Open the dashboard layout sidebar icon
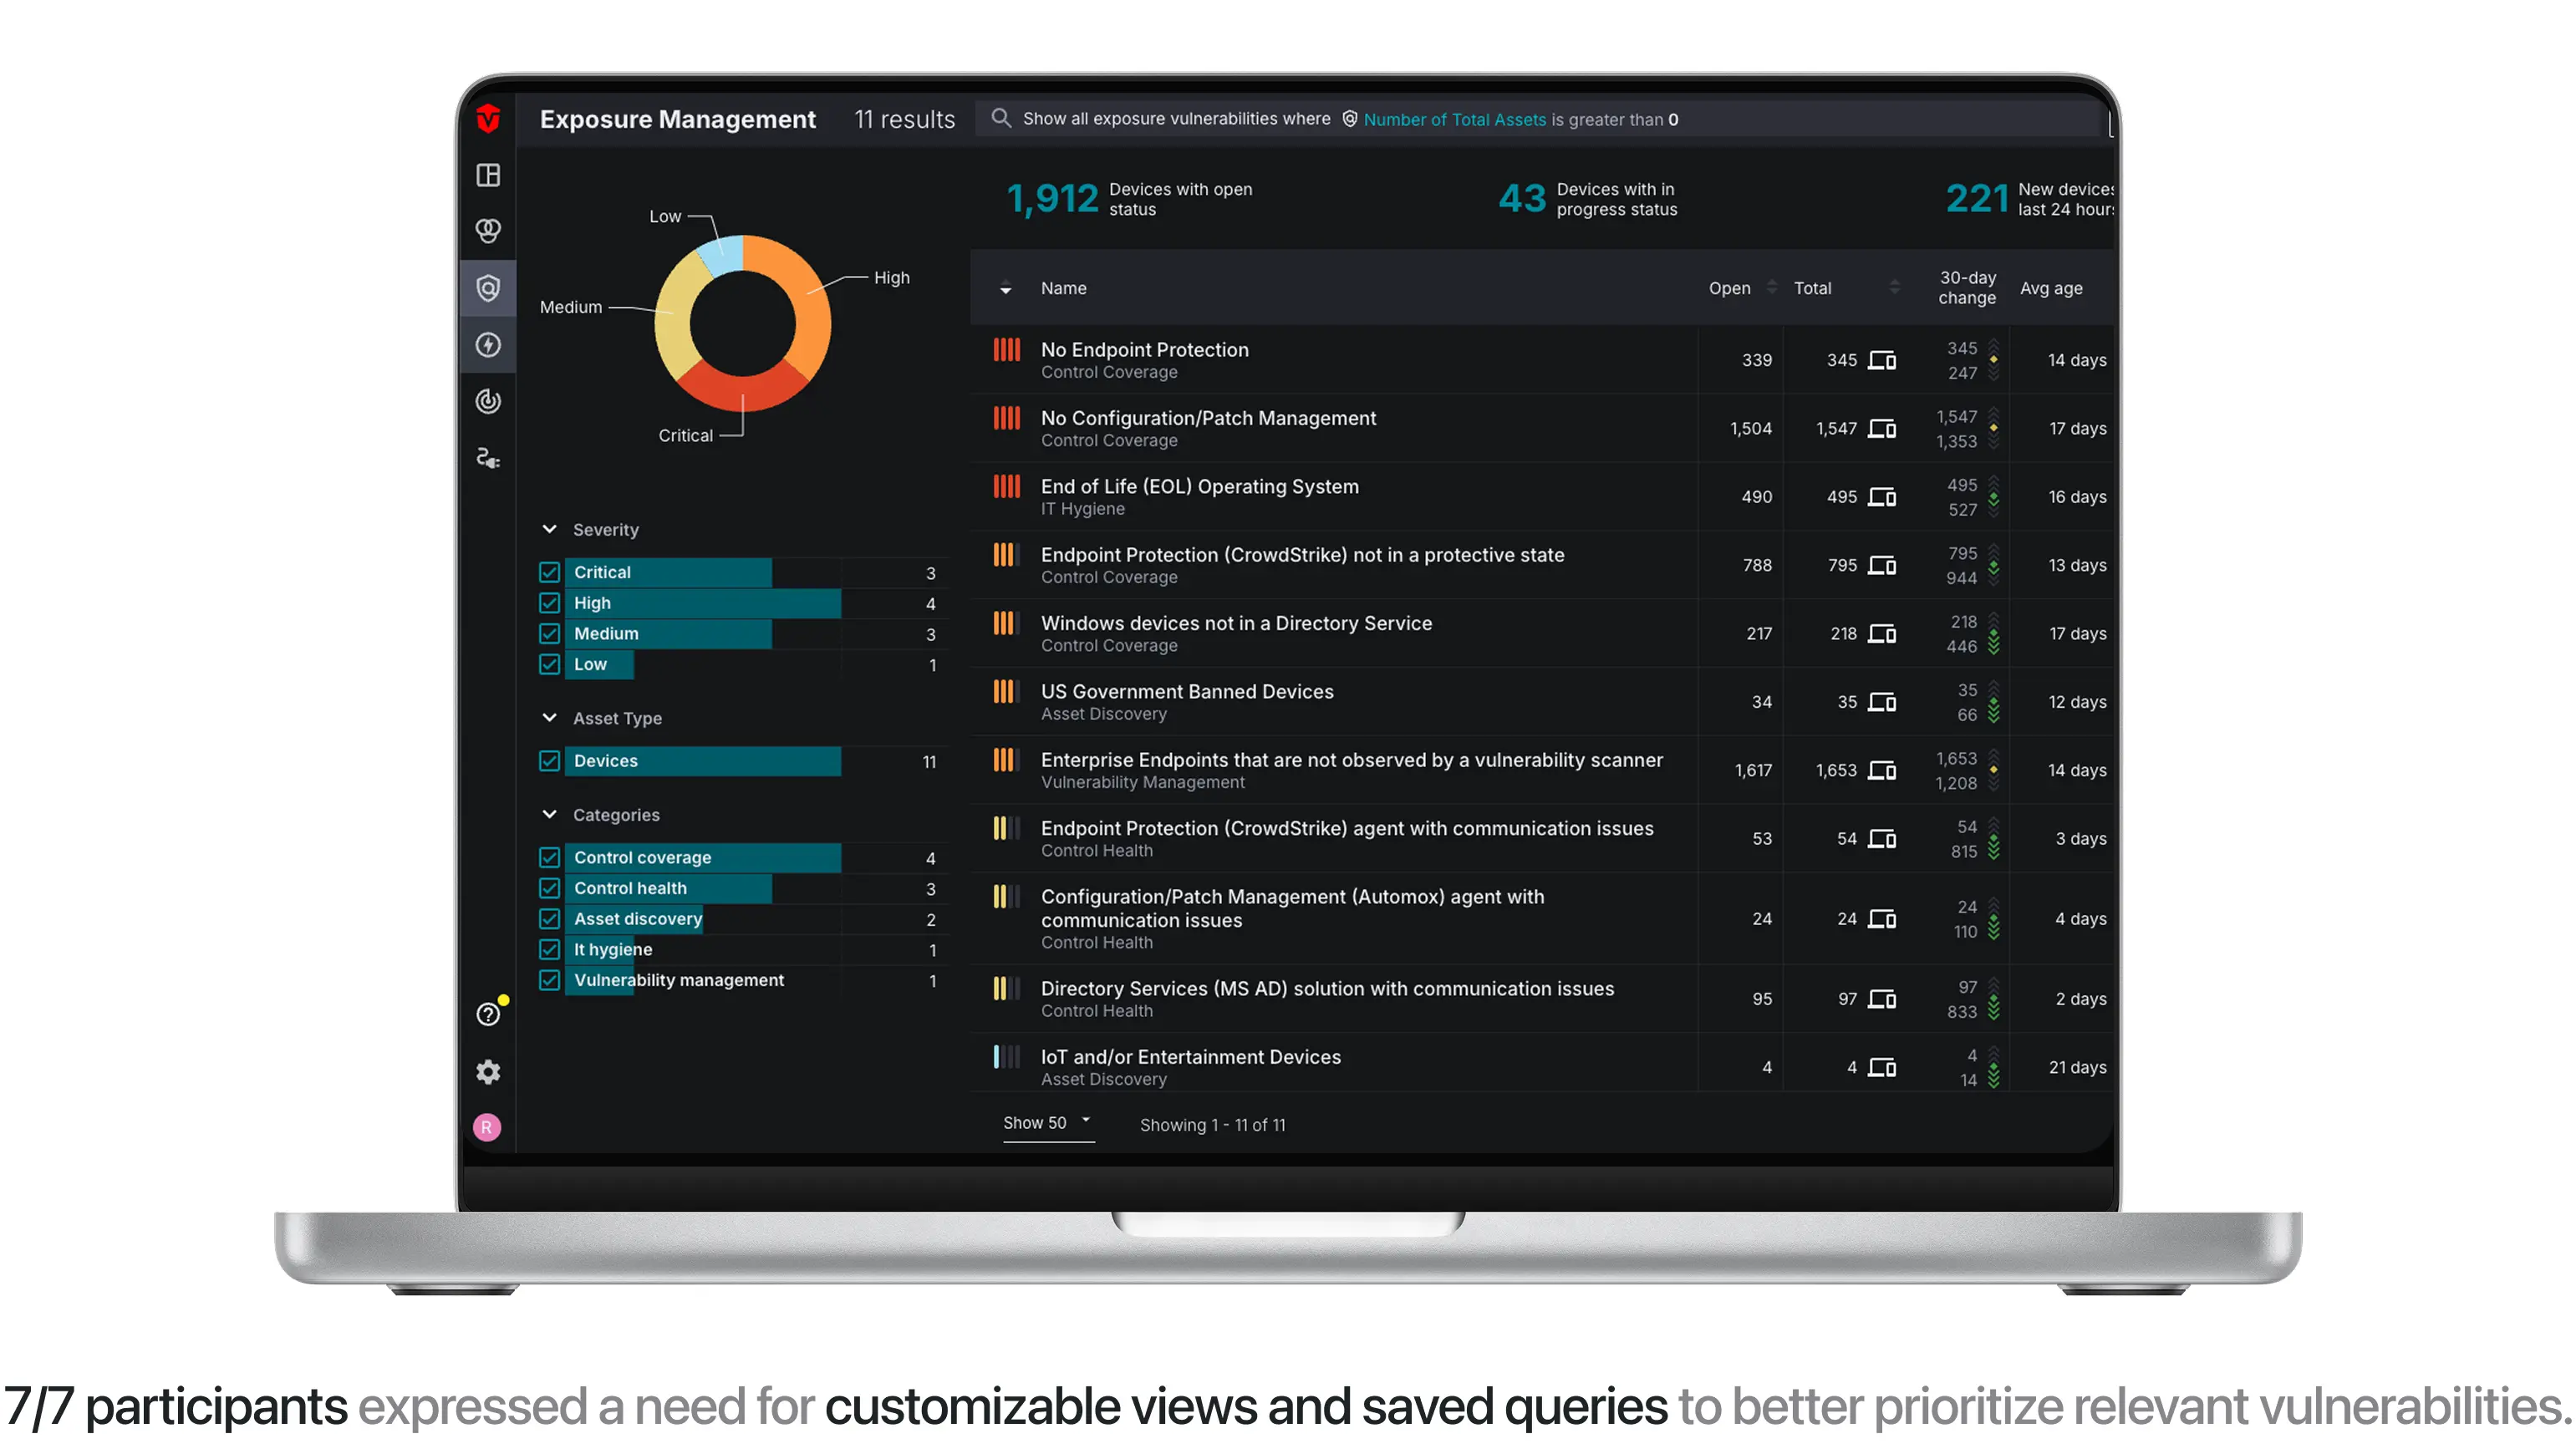This screenshot has width=2576, height=1449. (488, 175)
